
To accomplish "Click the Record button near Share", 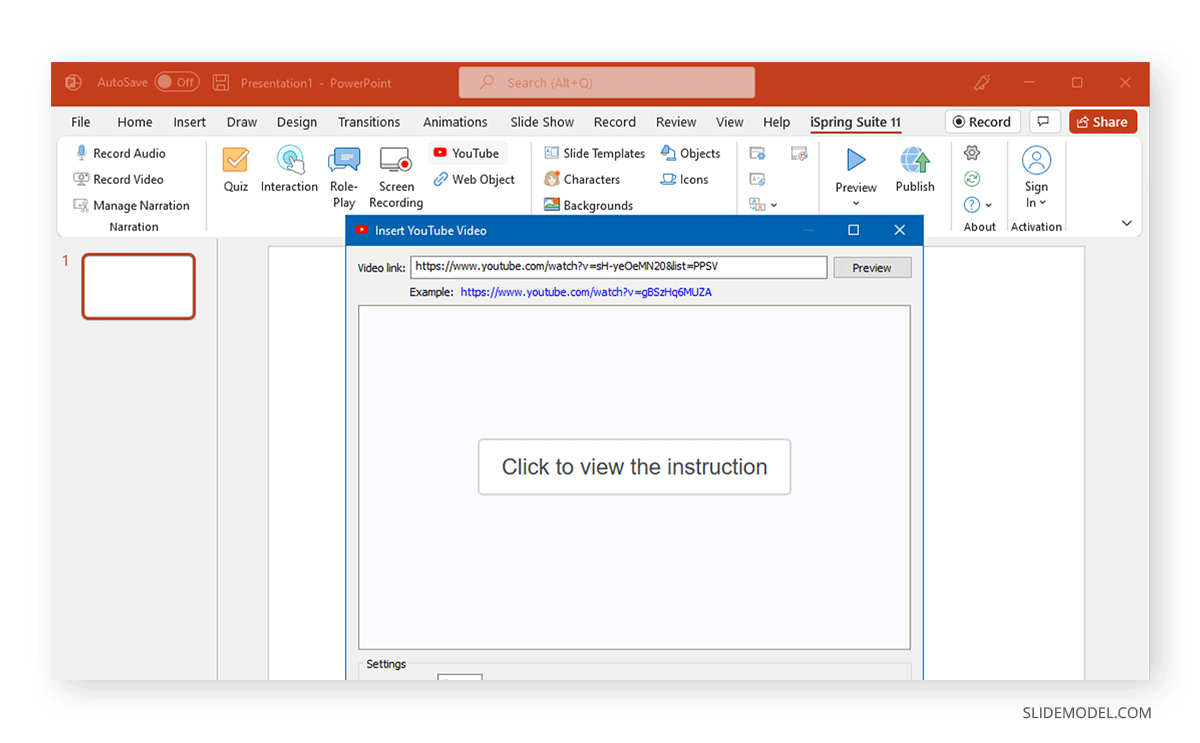I will click(x=982, y=122).
